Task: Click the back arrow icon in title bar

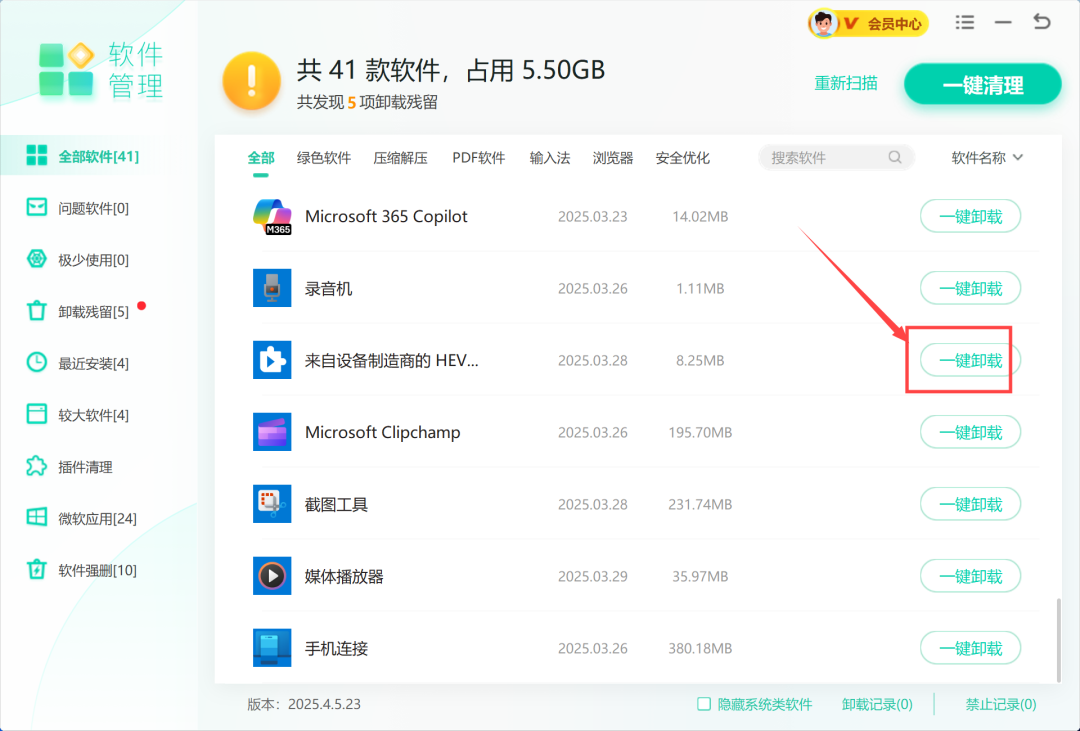Action: click(x=1042, y=22)
